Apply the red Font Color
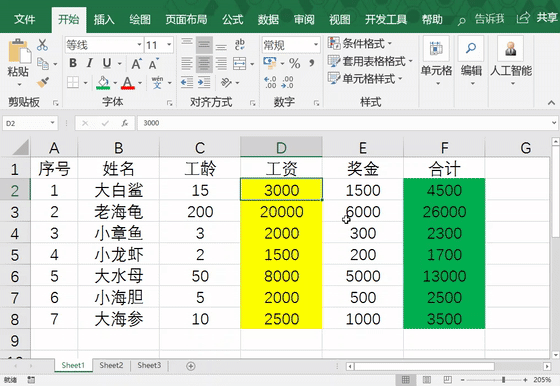The image size is (560, 386). pos(128,82)
